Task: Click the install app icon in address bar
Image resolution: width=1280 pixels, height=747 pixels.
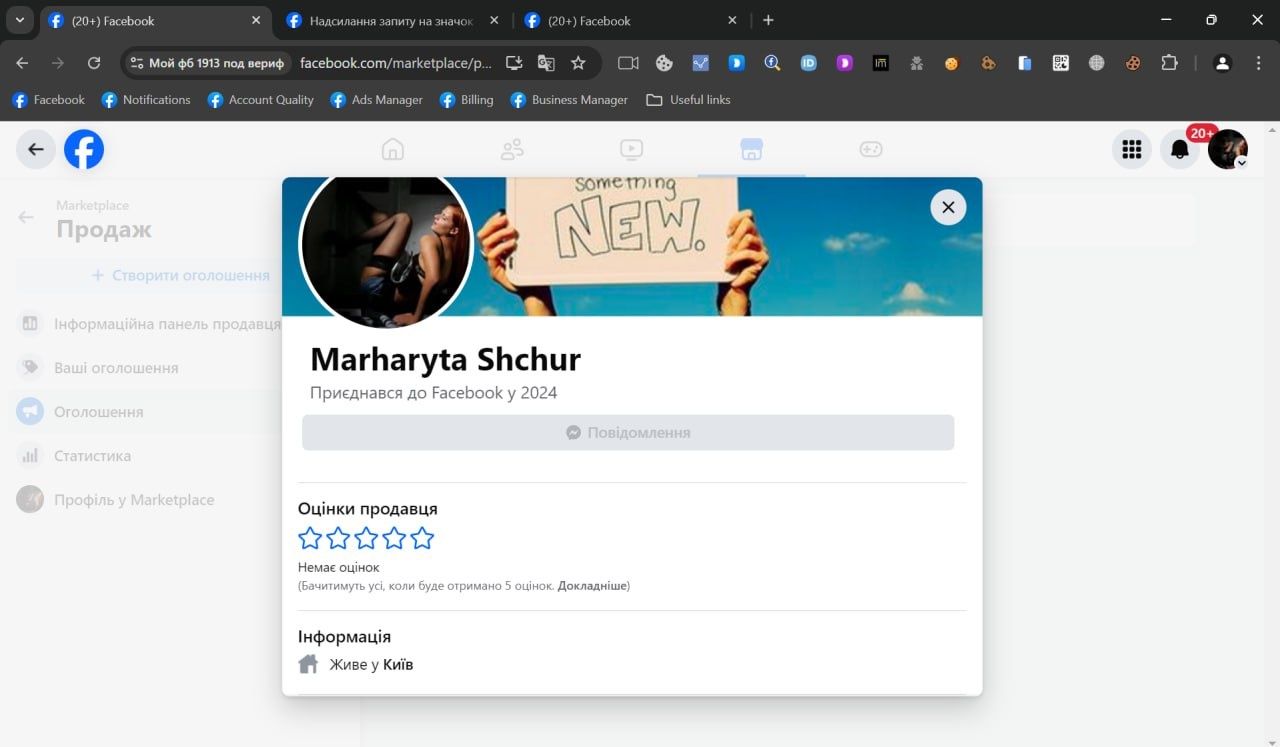Action: (514, 63)
